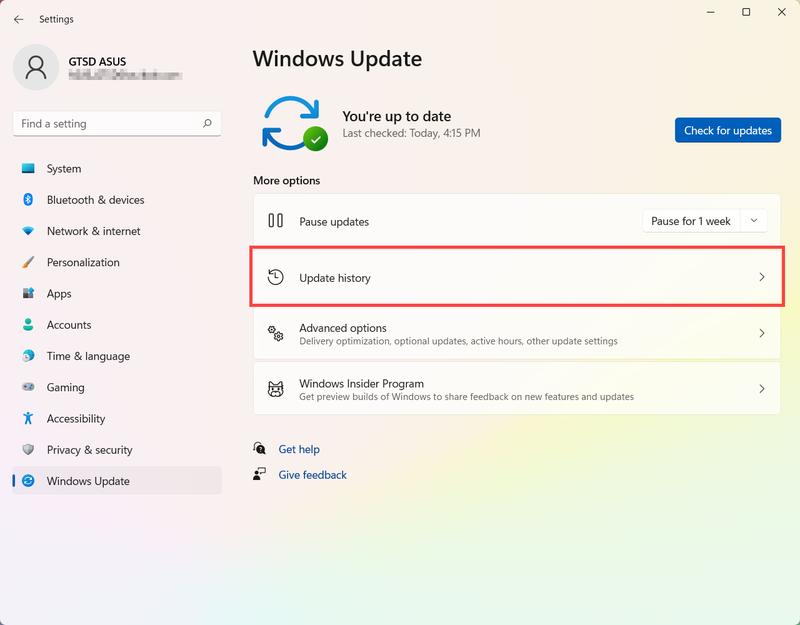This screenshot has height=625, width=800.
Task: Open the Pause updates icon
Action: point(277,221)
